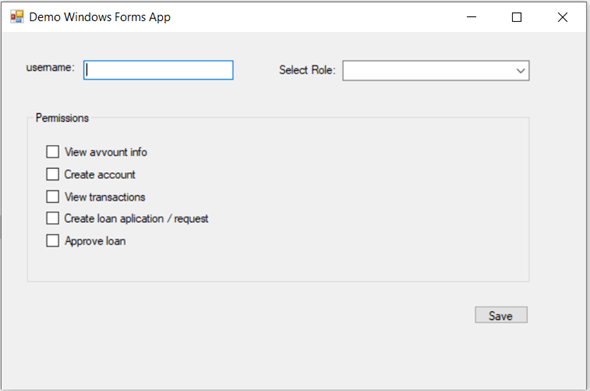Enable Create loan aplication / request checkbox
Image resolution: width=590 pixels, height=391 pixels.
click(53, 218)
